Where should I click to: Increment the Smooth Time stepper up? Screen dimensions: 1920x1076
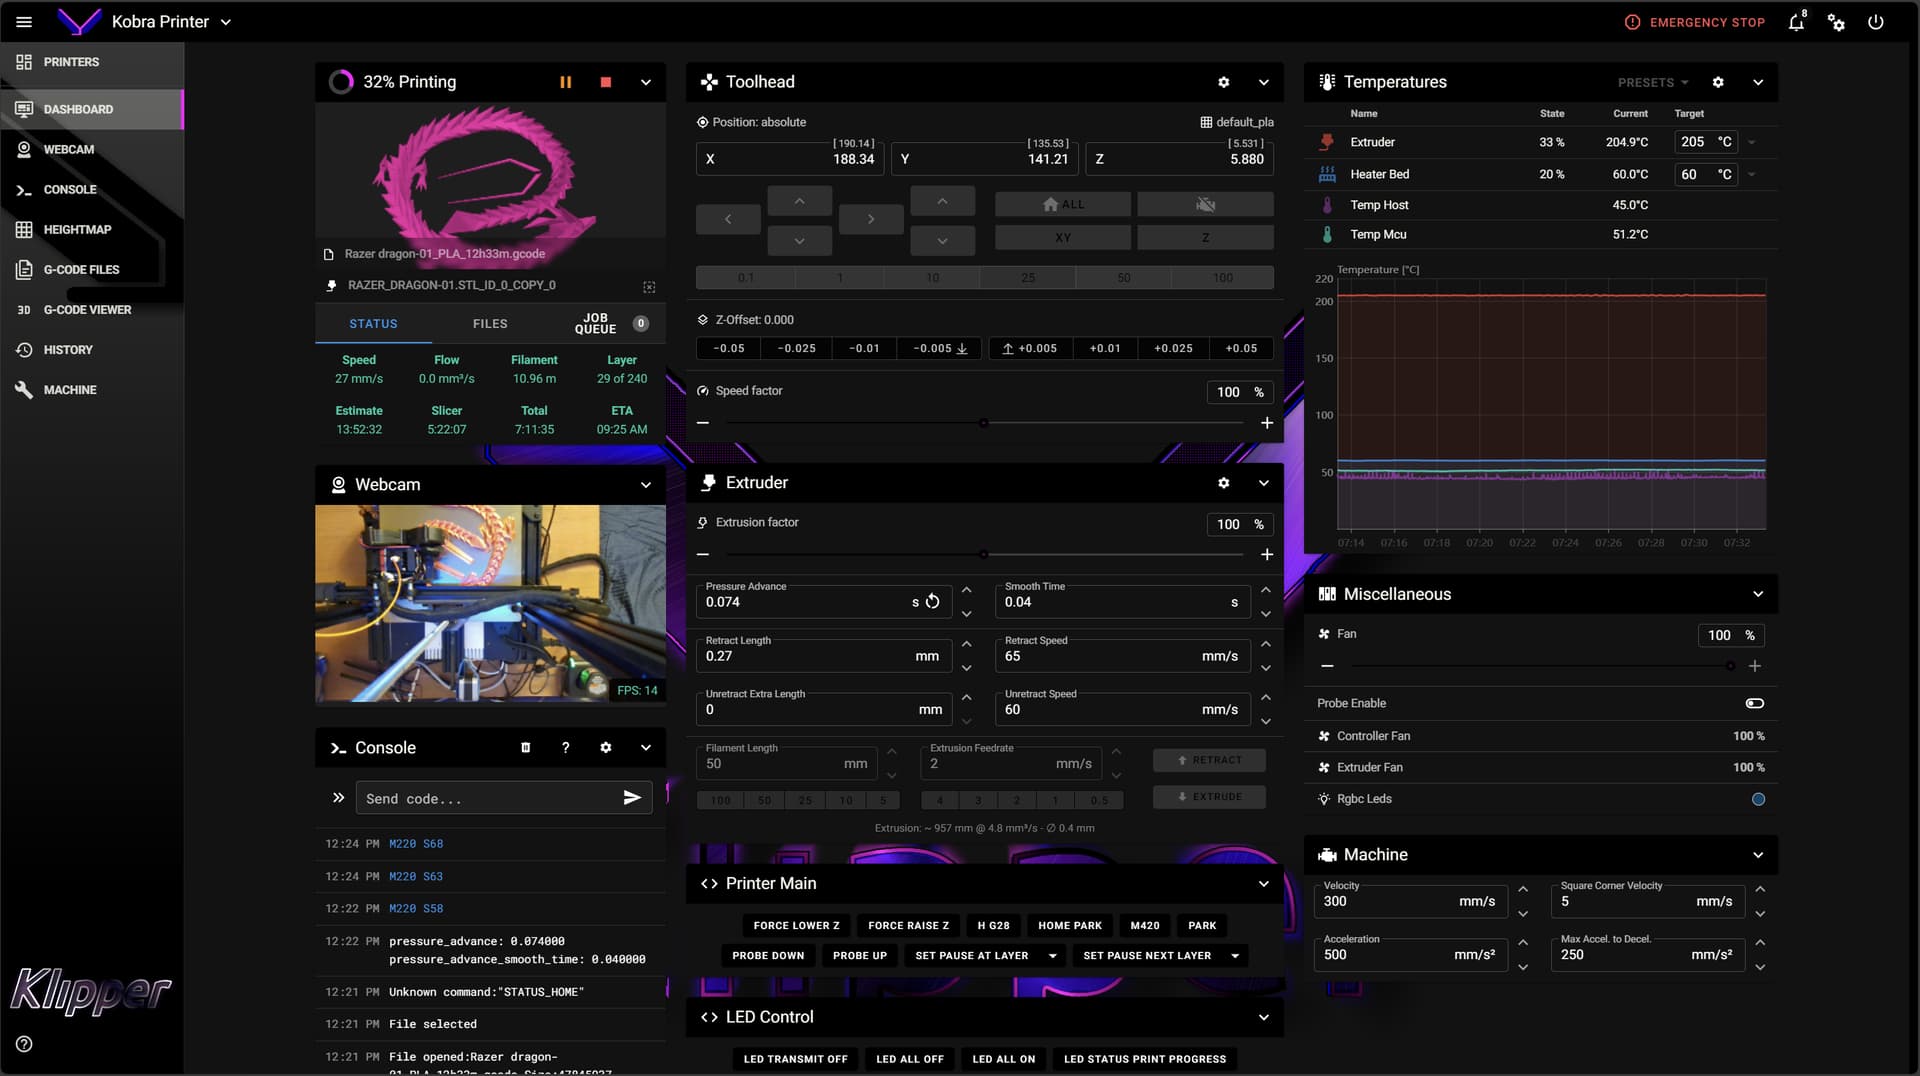[x=1266, y=590]
